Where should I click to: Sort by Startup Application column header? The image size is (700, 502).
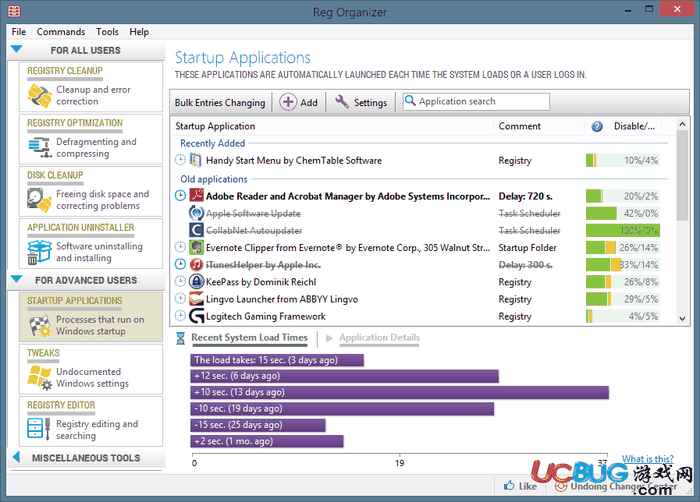coord(332,126)
